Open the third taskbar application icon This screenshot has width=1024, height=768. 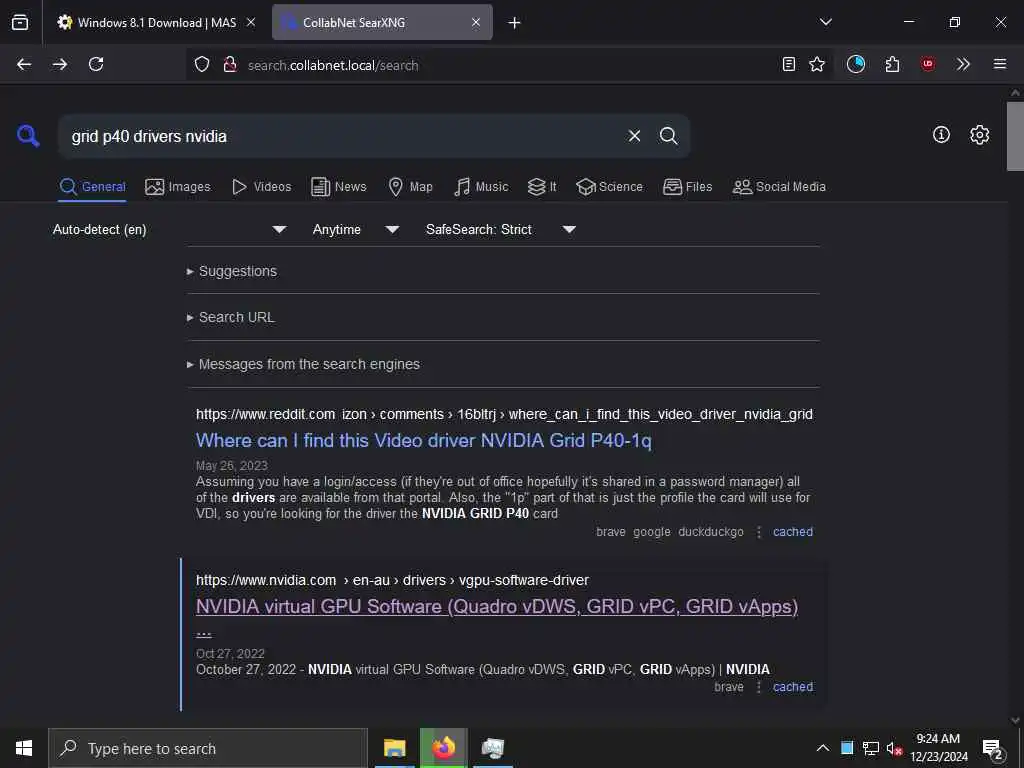click(492, 748)
